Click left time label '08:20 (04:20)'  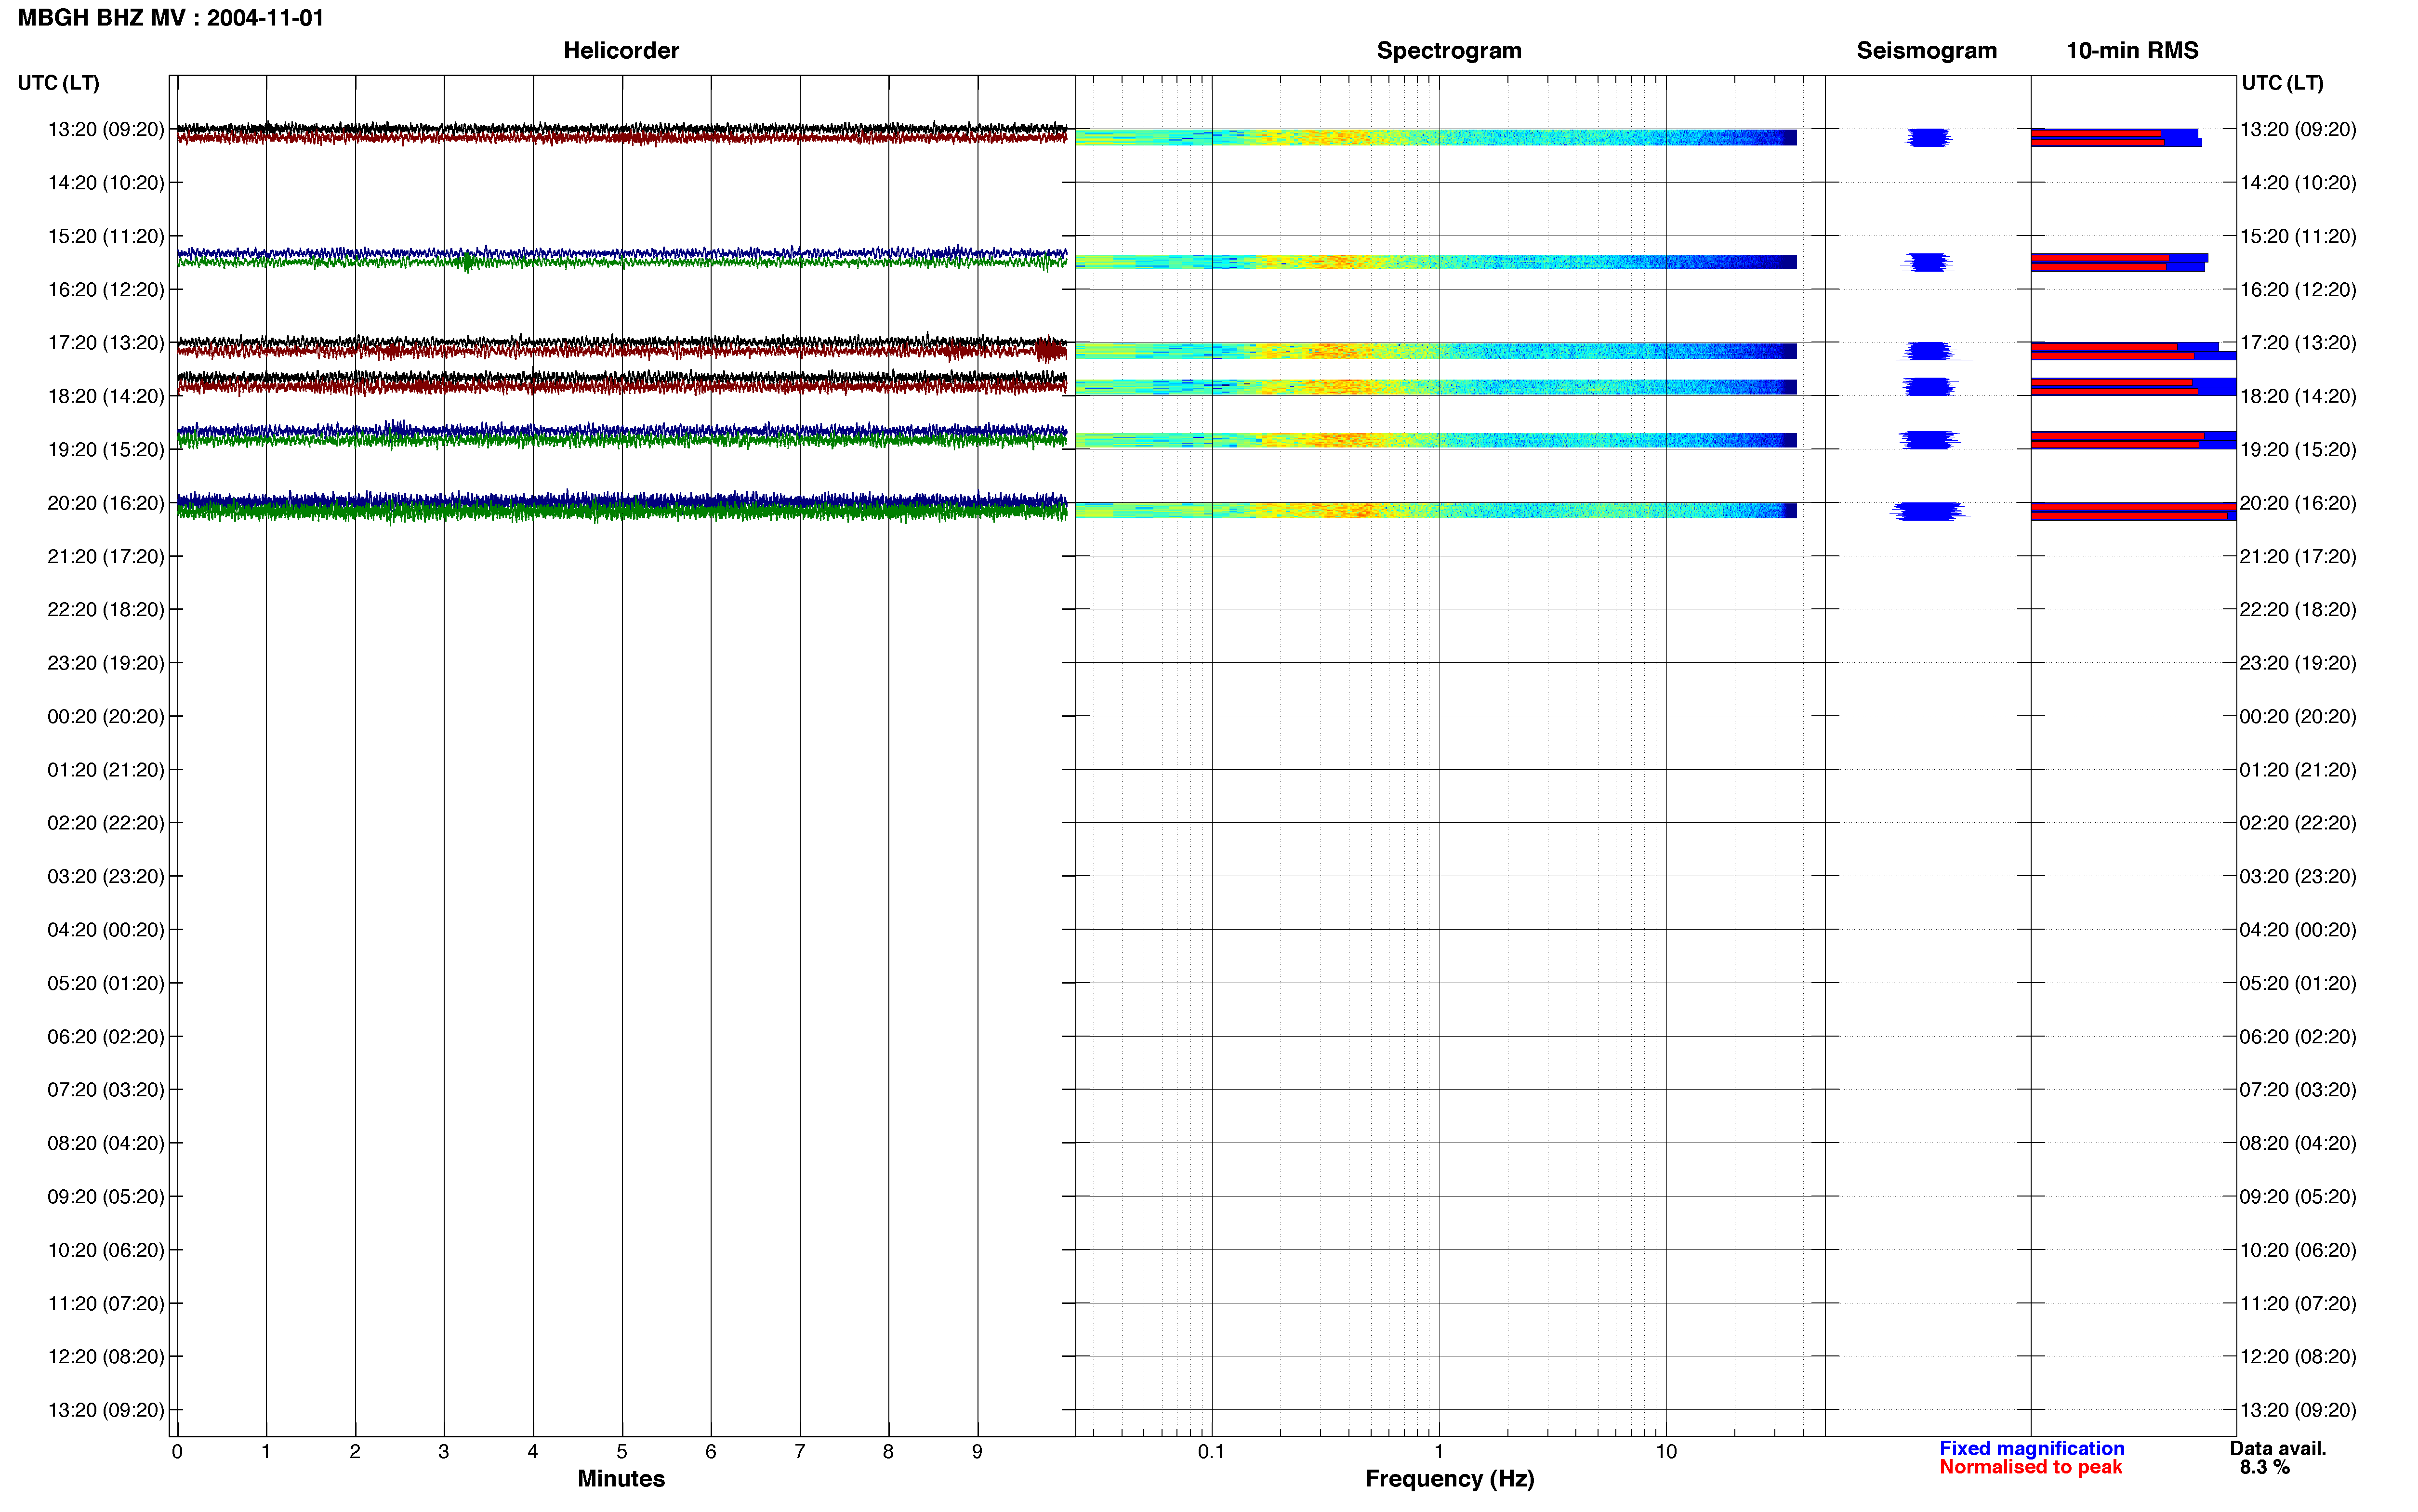click(106, 1143)
